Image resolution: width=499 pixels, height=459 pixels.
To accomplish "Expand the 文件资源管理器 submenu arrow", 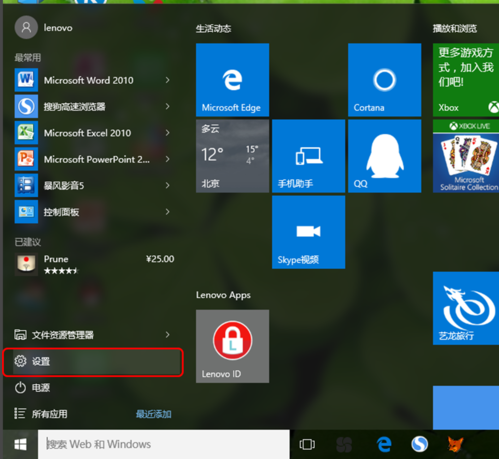I will (x=168, y=335).
